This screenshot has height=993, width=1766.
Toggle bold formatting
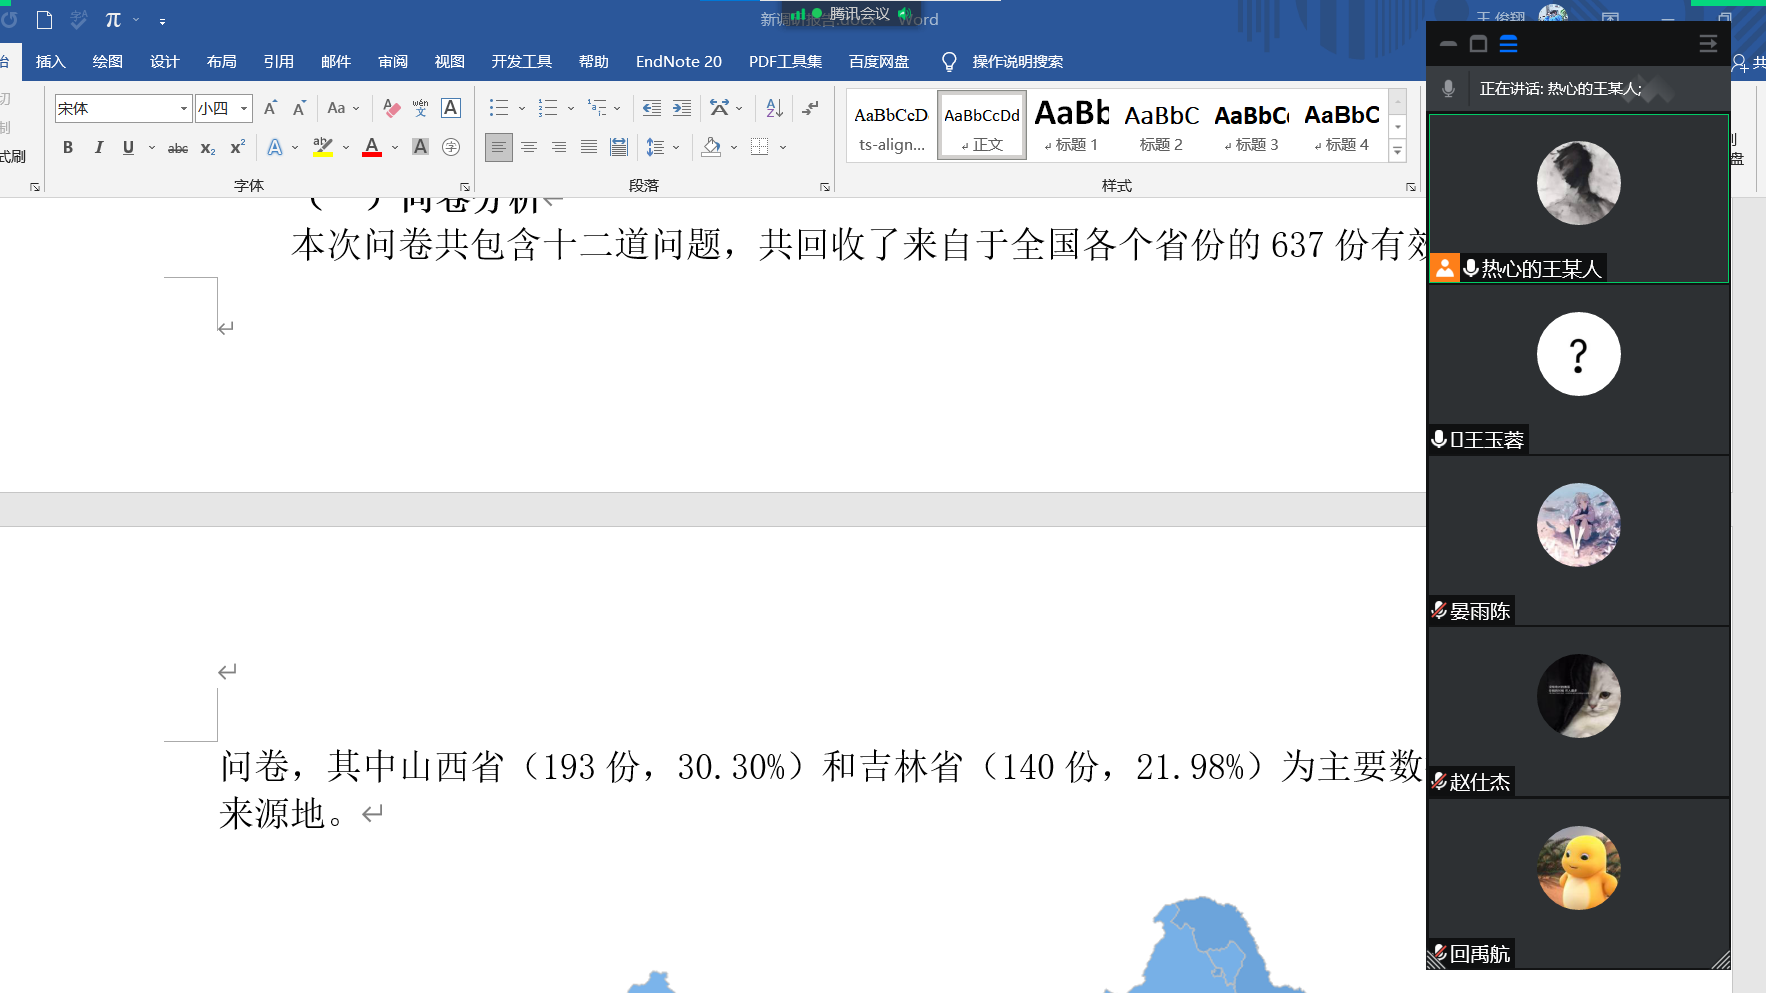coord(68,147)
